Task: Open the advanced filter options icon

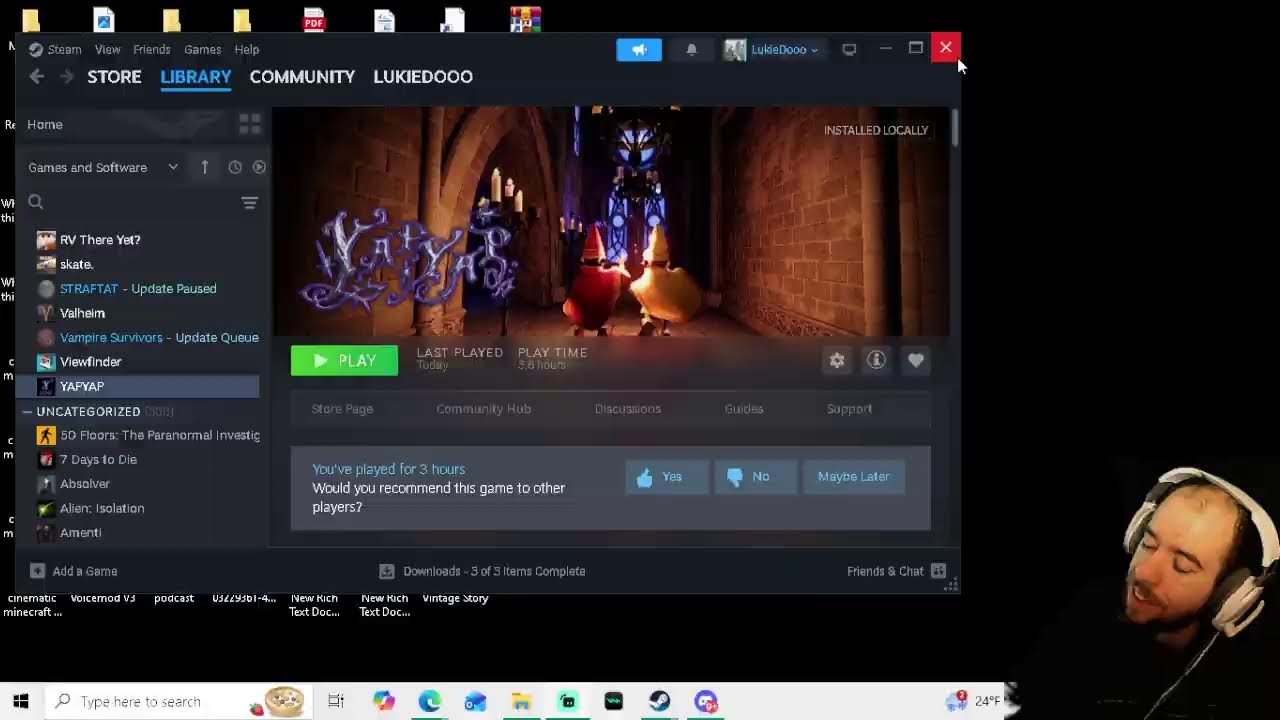Action: (250, 203)
